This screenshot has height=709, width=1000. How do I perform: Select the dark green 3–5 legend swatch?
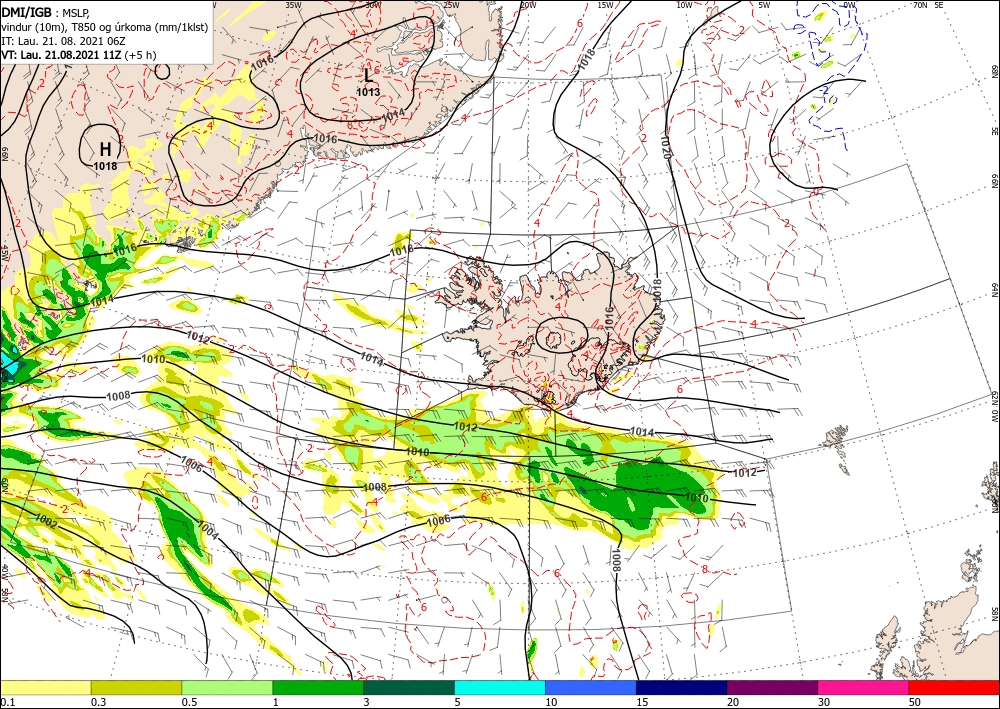tap(409, 687)
